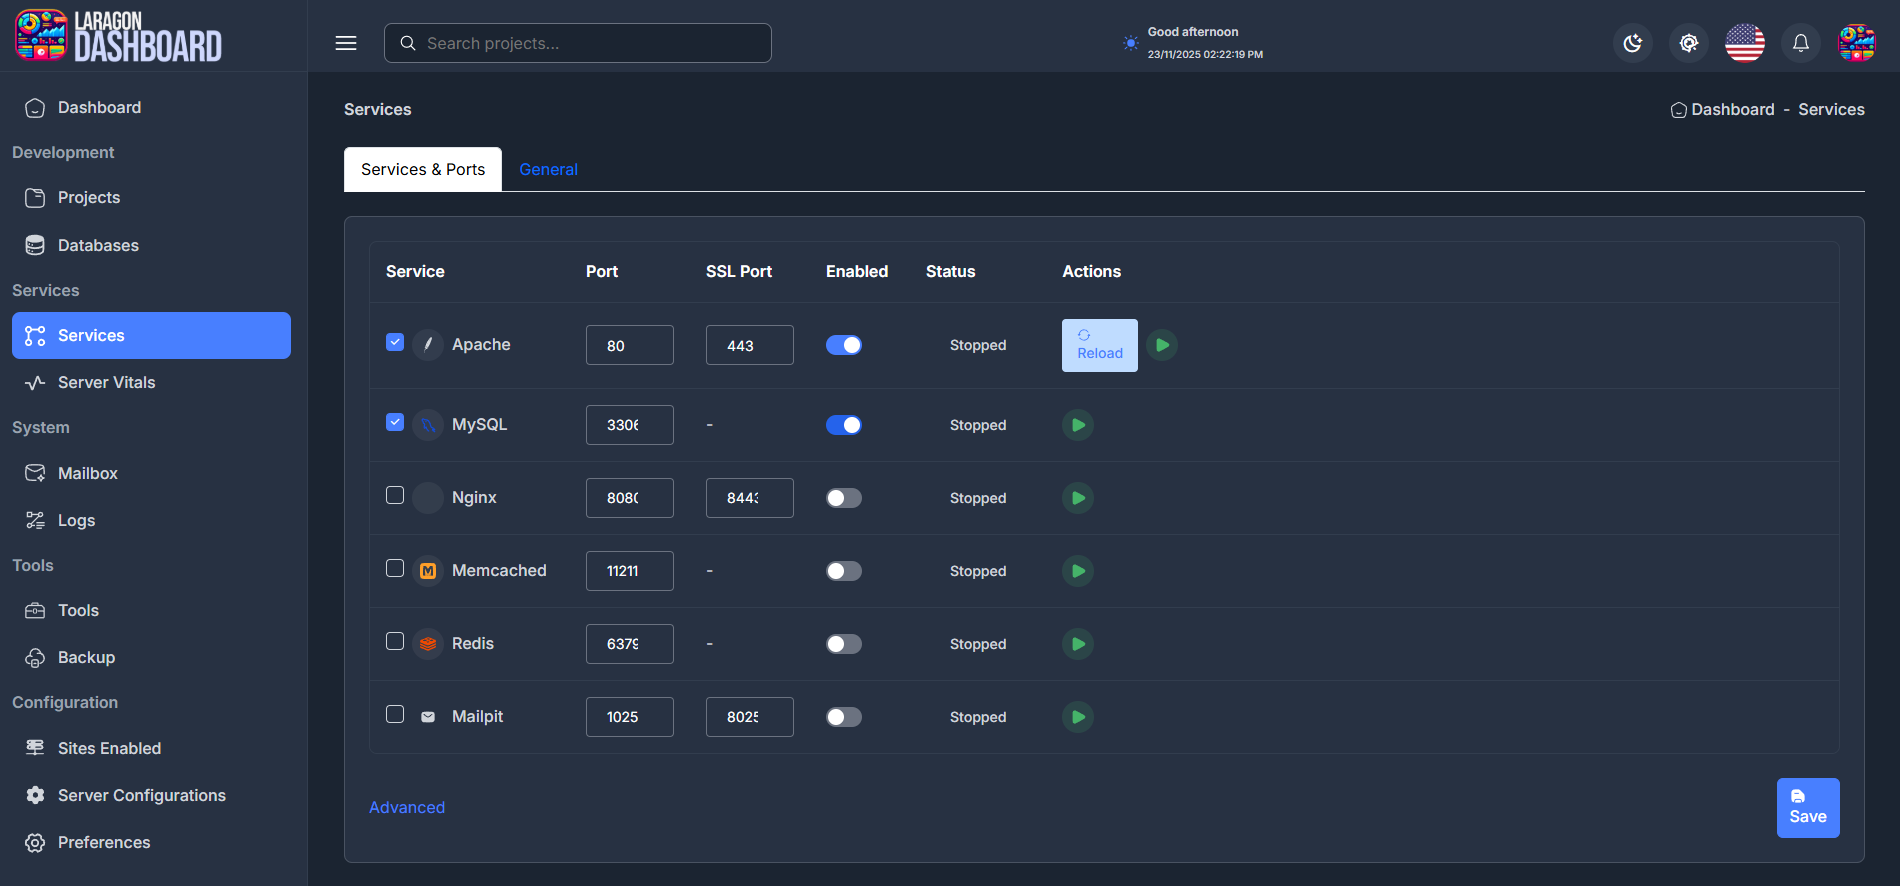Check the Mailpit service checkbox
Screen dimensions: 1900x886
pyautogui.click(x=395, y=714)
